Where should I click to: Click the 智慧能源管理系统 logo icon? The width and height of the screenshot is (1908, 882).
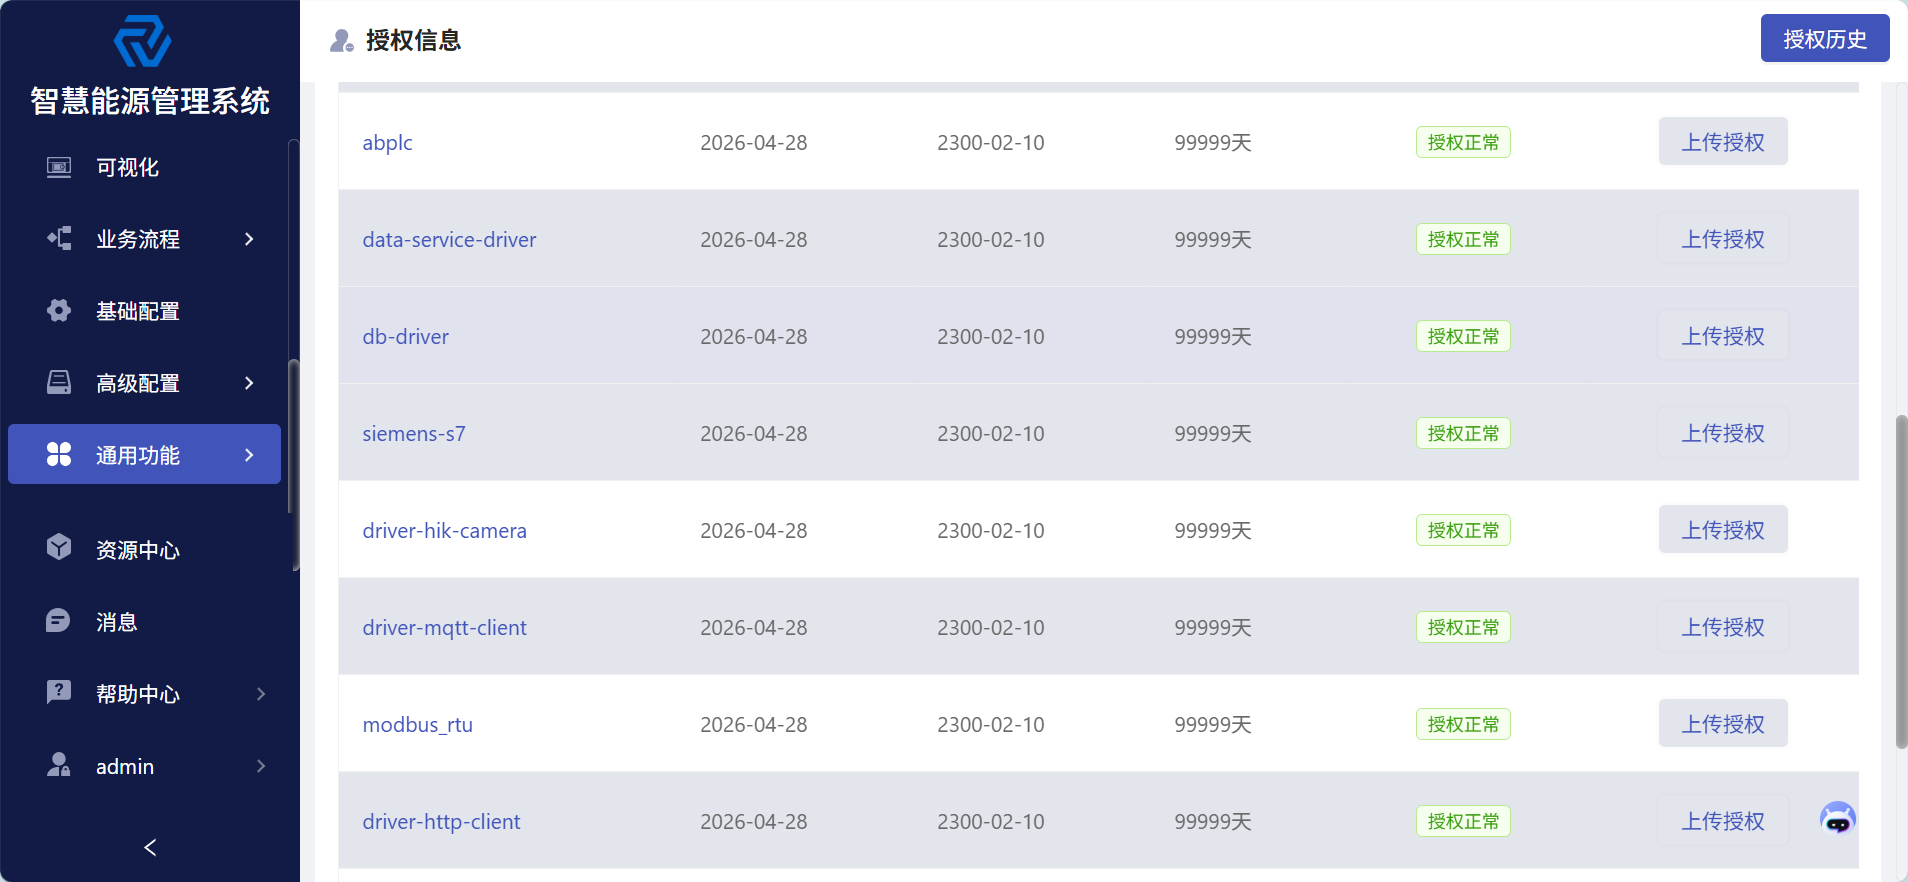pyautogui.click(x=143, y=42)
